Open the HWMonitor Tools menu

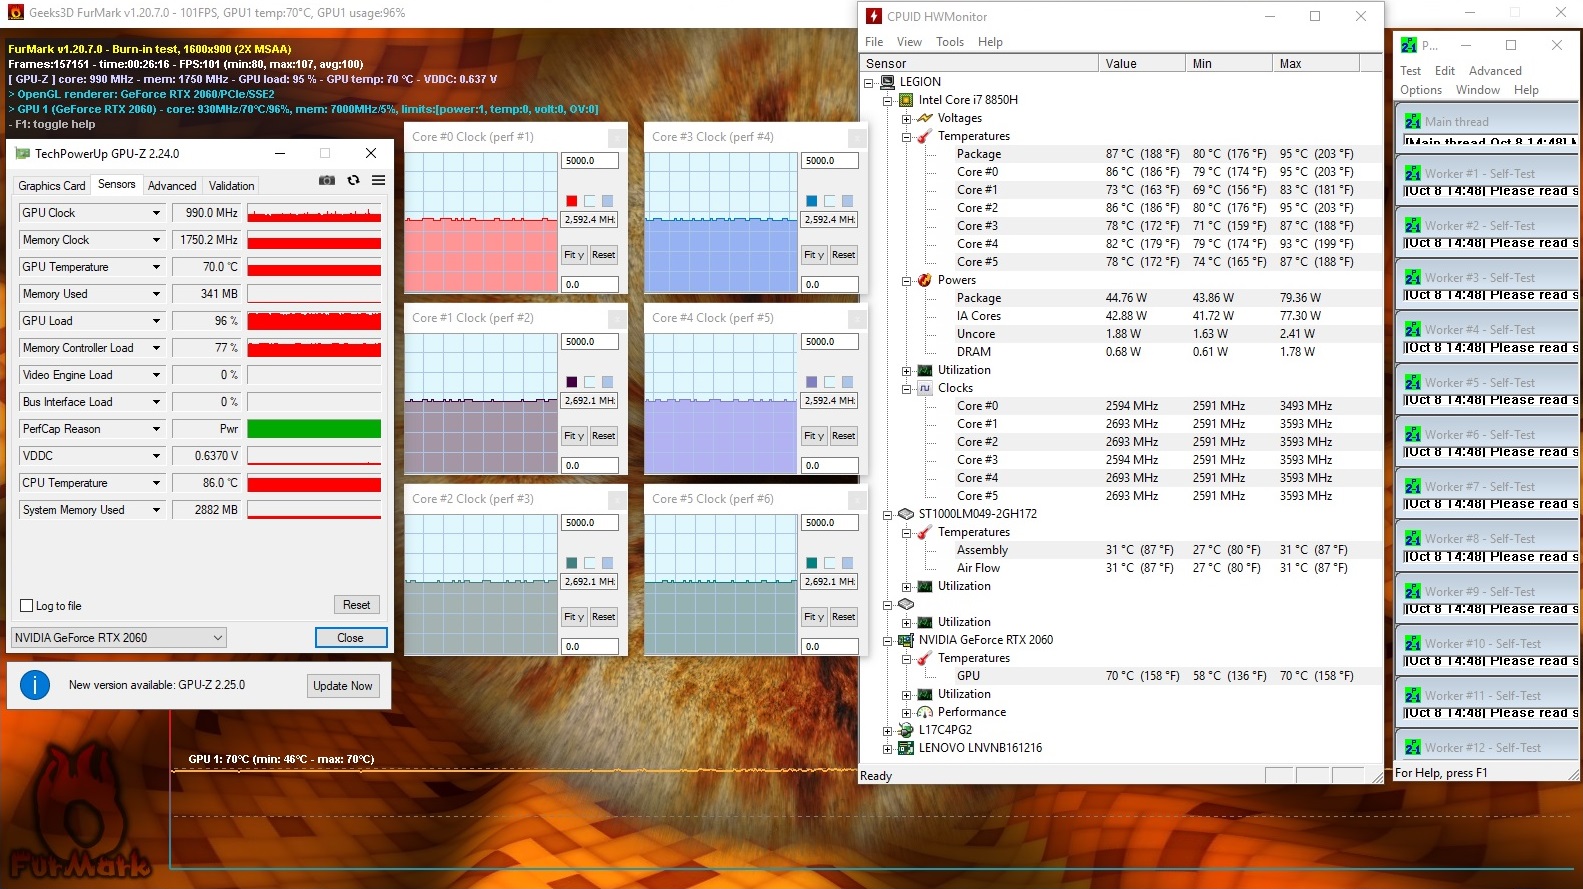[x=950, y=42]
